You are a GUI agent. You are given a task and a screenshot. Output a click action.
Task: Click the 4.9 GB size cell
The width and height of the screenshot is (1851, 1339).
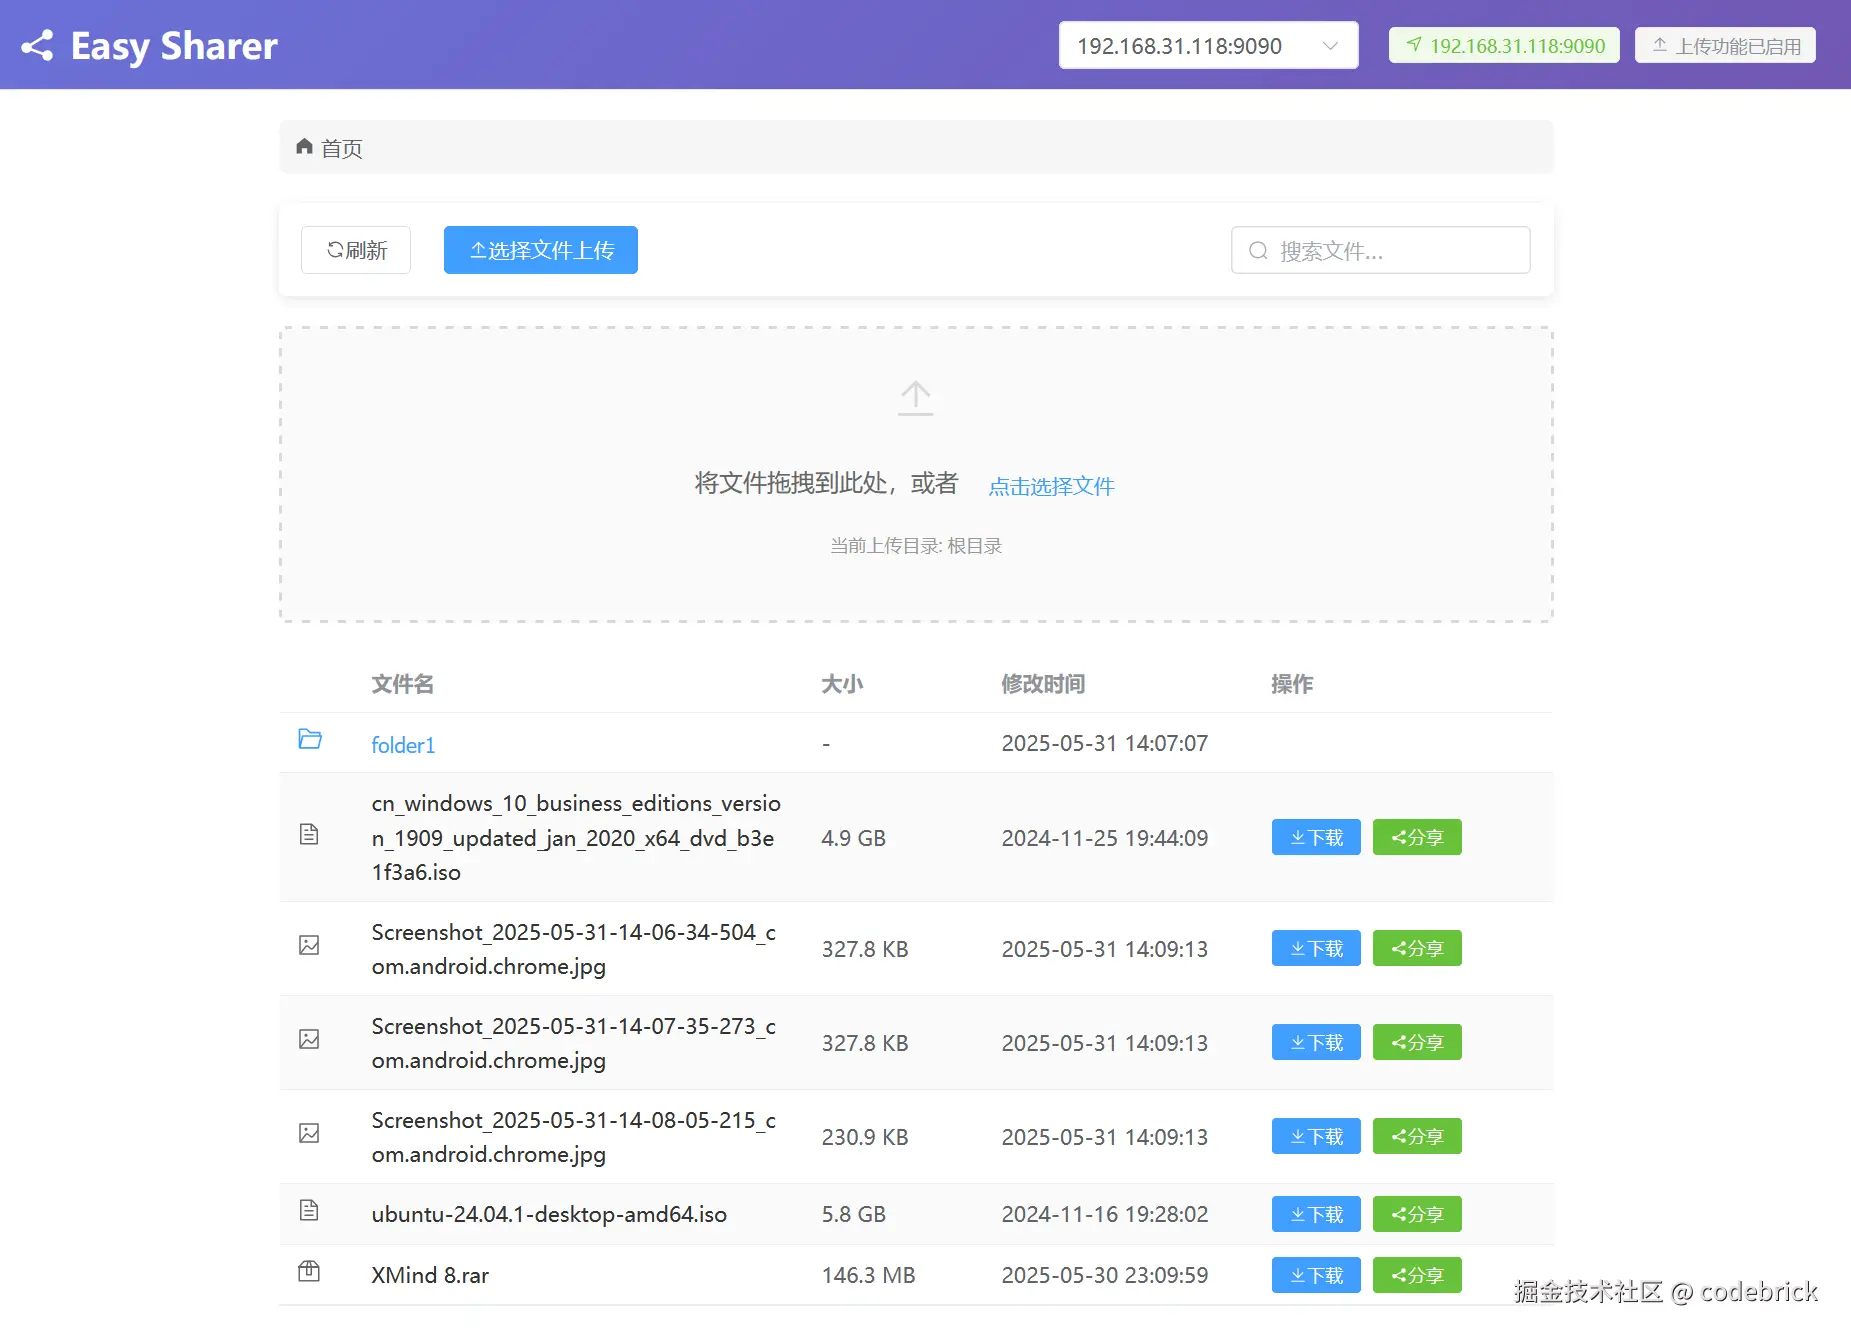(x=853, y=838)
